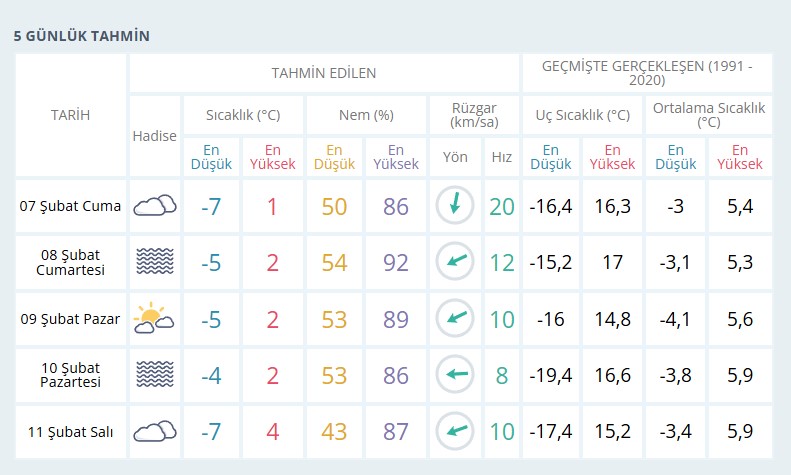Click the Ortalama Sıcaklık (°C) header

click(x=709, y=115)
